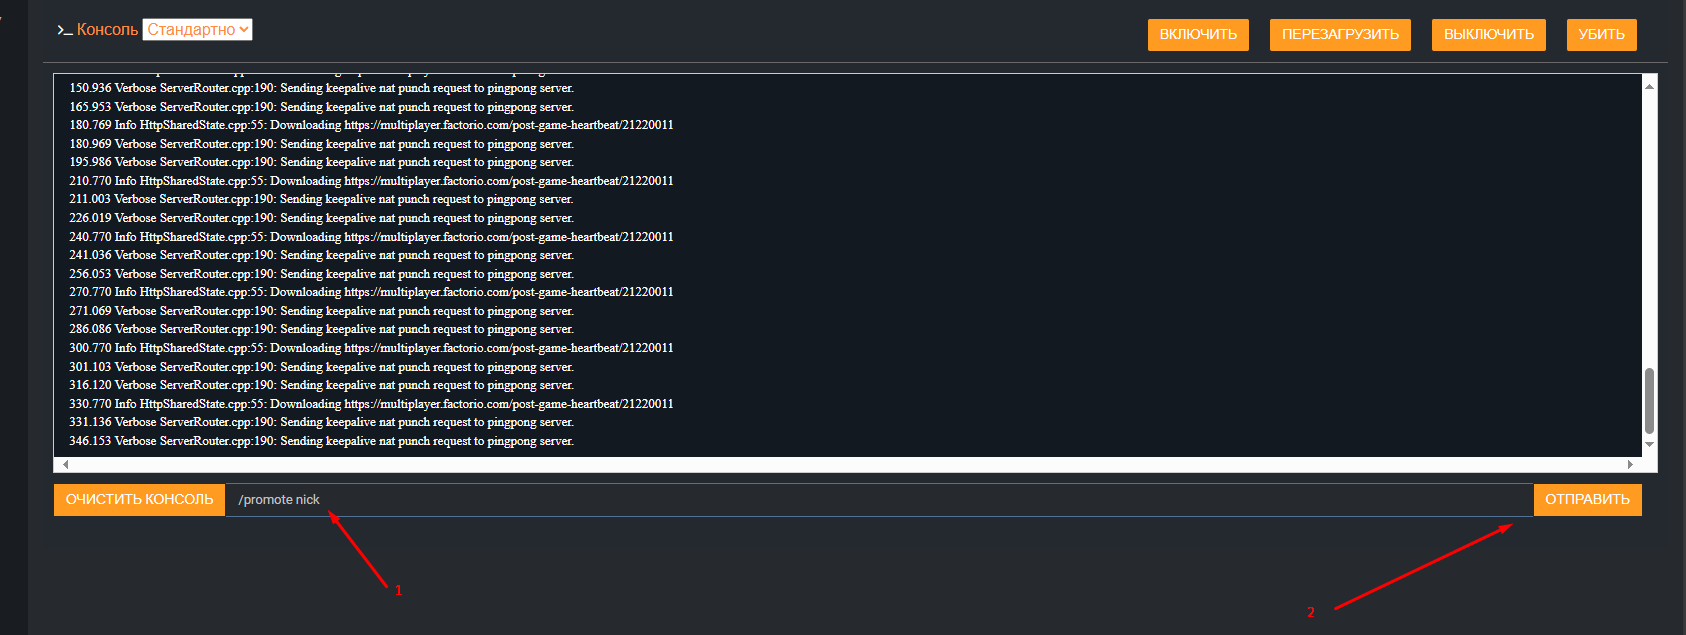Send the command using ОТПРАВИТЬ

[1587, 499]
